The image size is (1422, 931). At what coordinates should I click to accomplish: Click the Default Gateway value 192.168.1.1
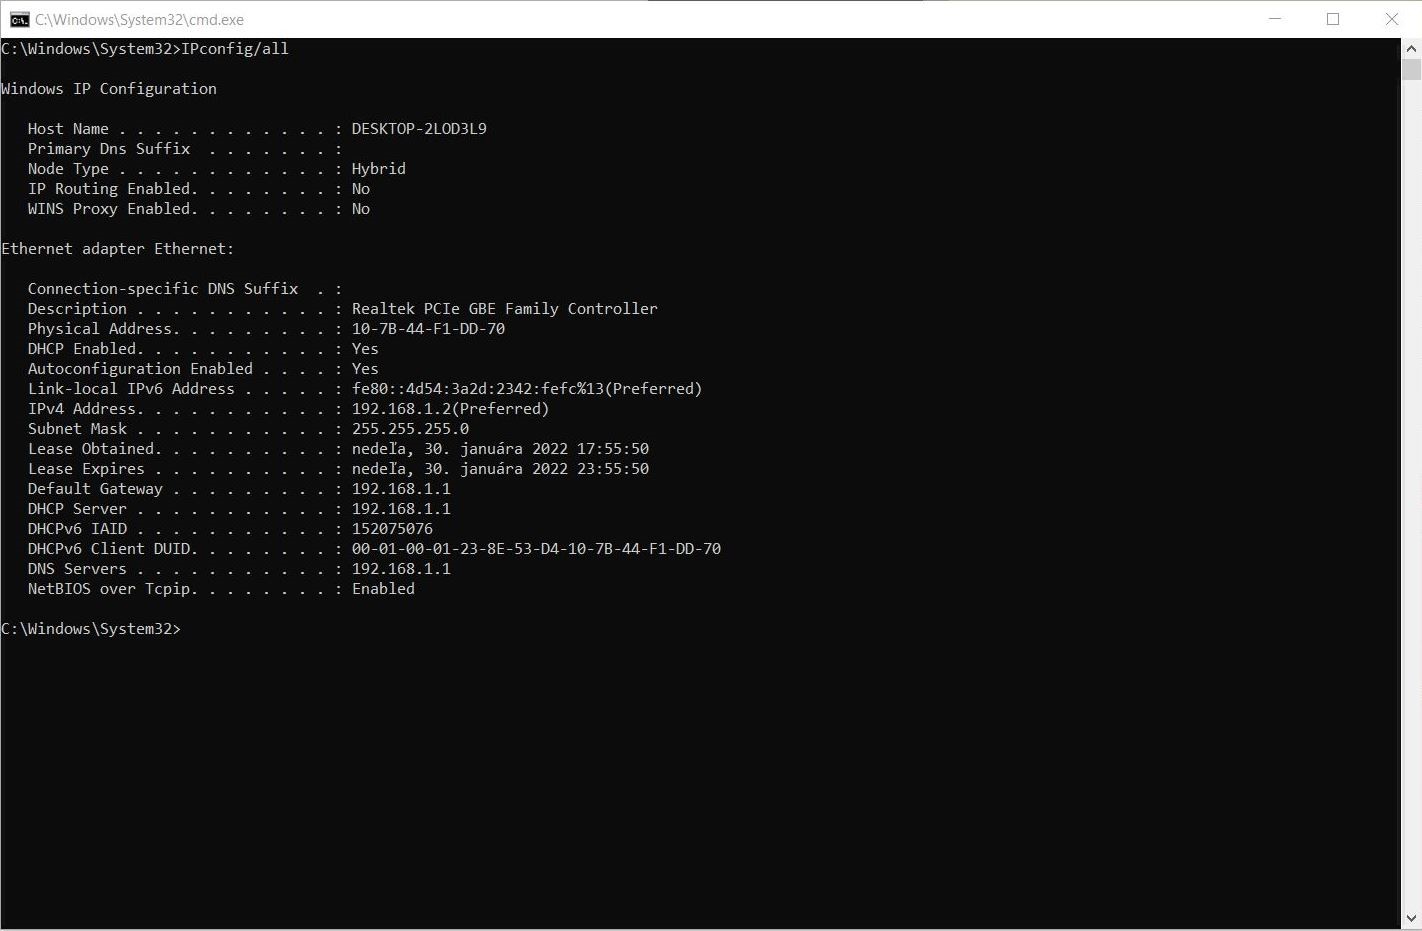(x=401, y=489)
